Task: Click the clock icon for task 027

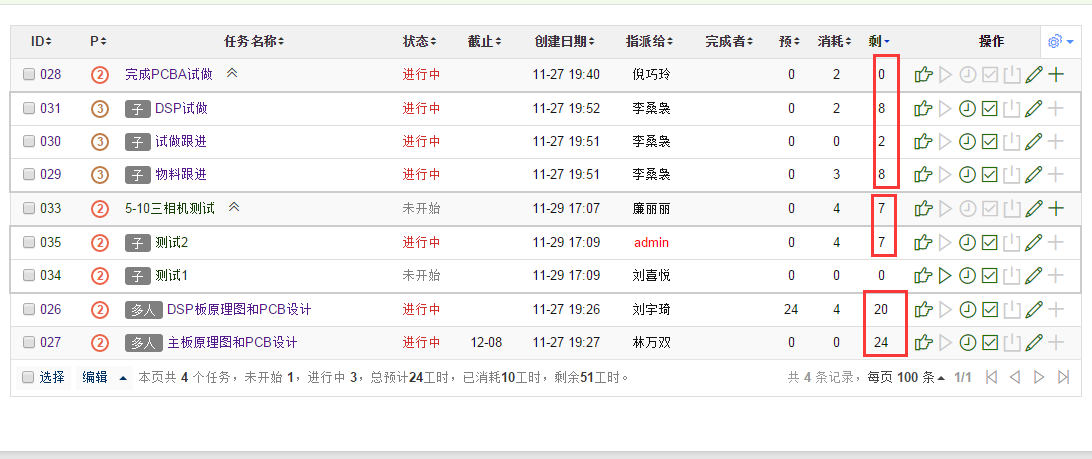Action: (967, 342)
